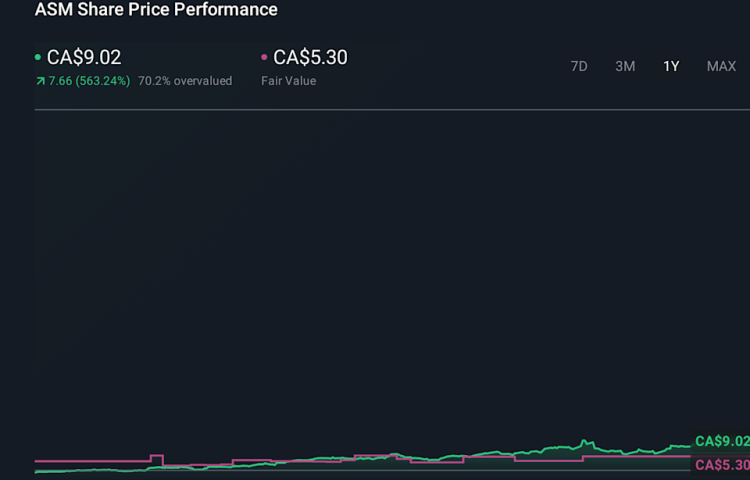Click the green share price legend dot

[x=38, y=58]
